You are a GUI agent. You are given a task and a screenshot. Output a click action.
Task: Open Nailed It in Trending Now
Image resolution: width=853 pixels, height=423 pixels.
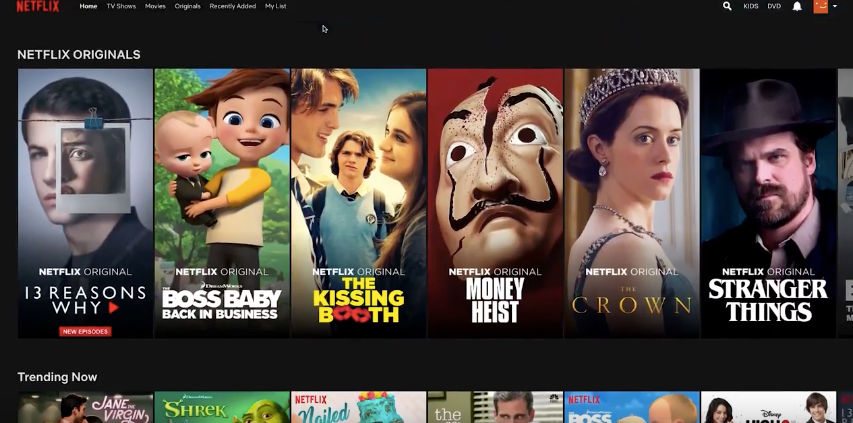[358, 407]
